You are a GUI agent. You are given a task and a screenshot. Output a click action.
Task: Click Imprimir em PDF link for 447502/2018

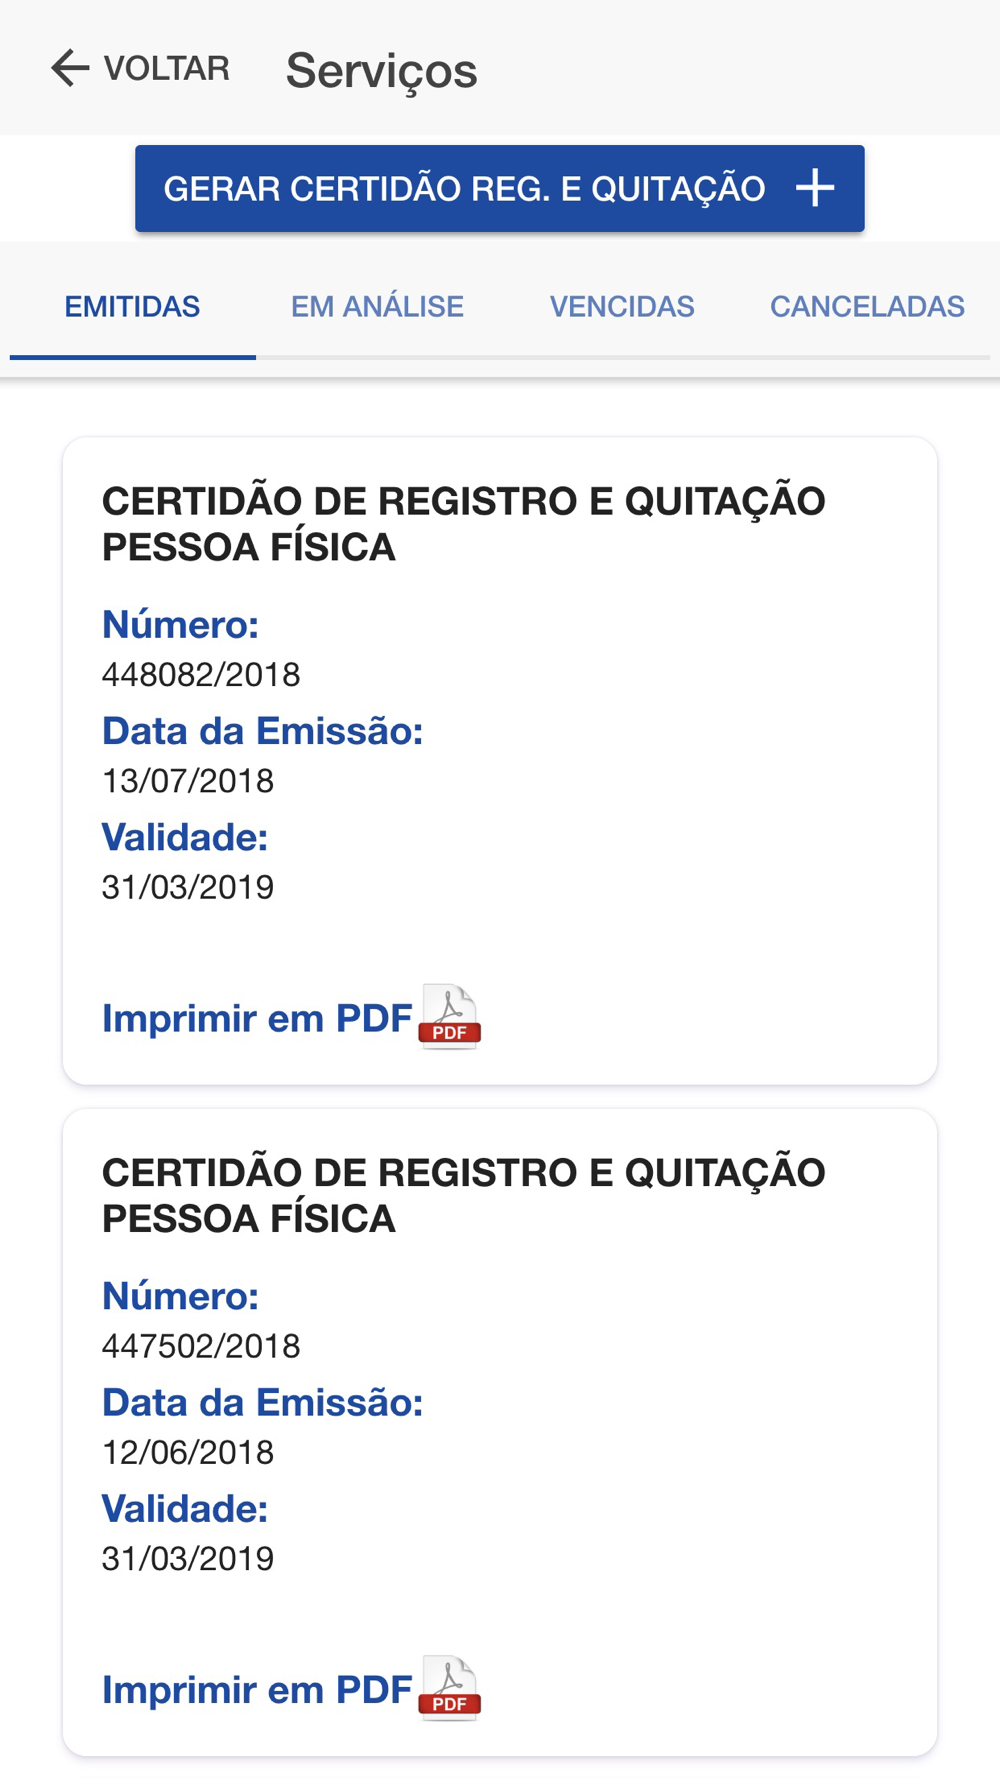click(257, 1690)
